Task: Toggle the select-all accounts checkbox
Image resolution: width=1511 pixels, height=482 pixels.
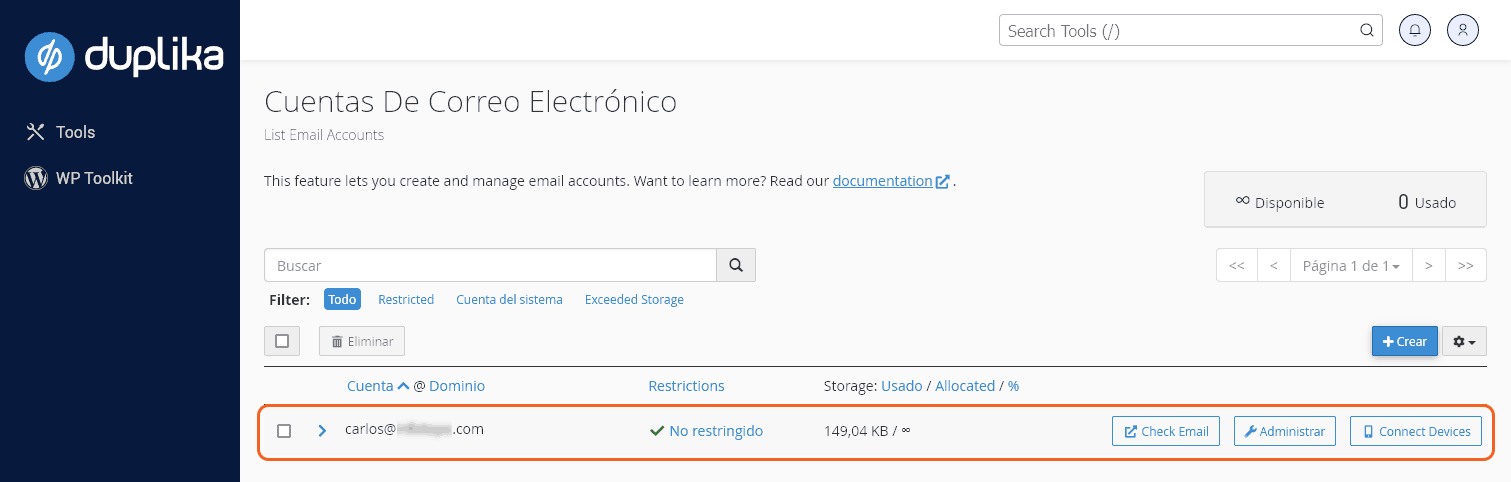Action: click(x=282, y=341)
